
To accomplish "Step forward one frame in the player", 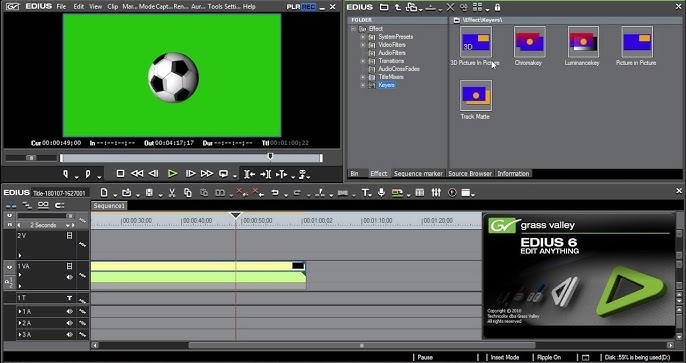I will point(190,174).
